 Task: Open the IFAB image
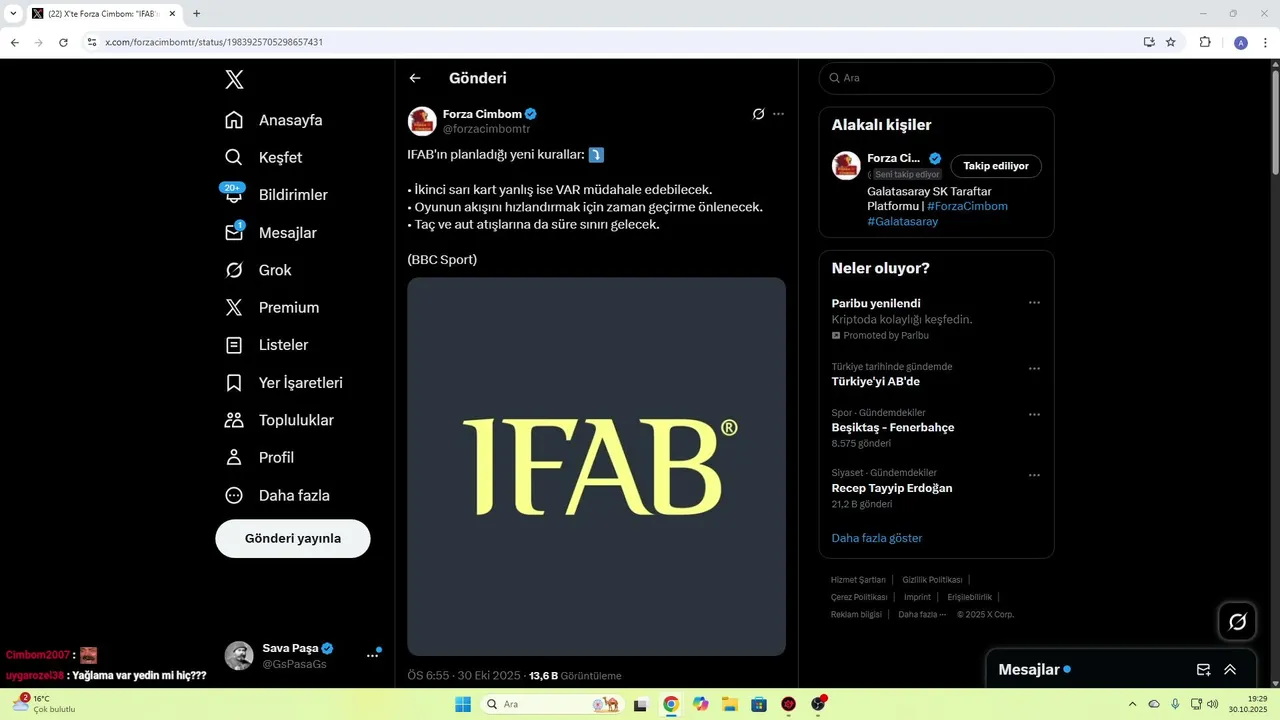[596, 466]
